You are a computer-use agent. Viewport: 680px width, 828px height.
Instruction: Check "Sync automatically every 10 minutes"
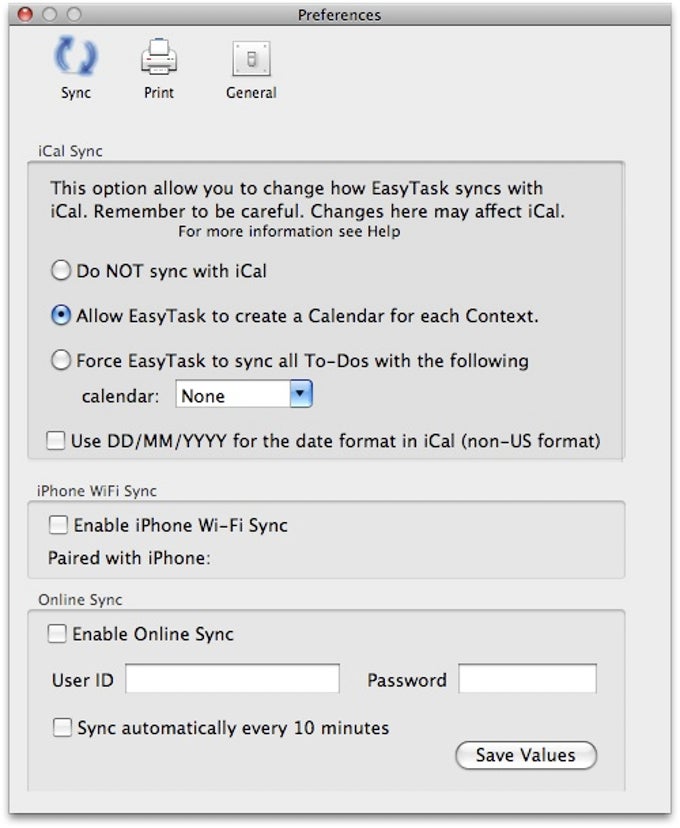pos(62,728)
